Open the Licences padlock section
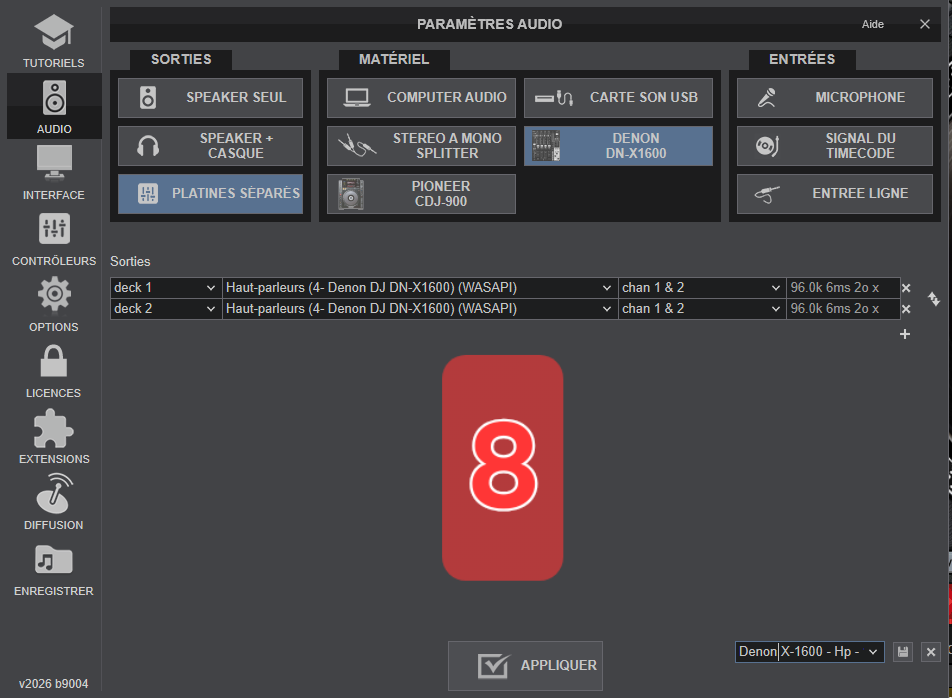Image resolution: width=952 pixels, height=698 pixels. pos(53,370)
